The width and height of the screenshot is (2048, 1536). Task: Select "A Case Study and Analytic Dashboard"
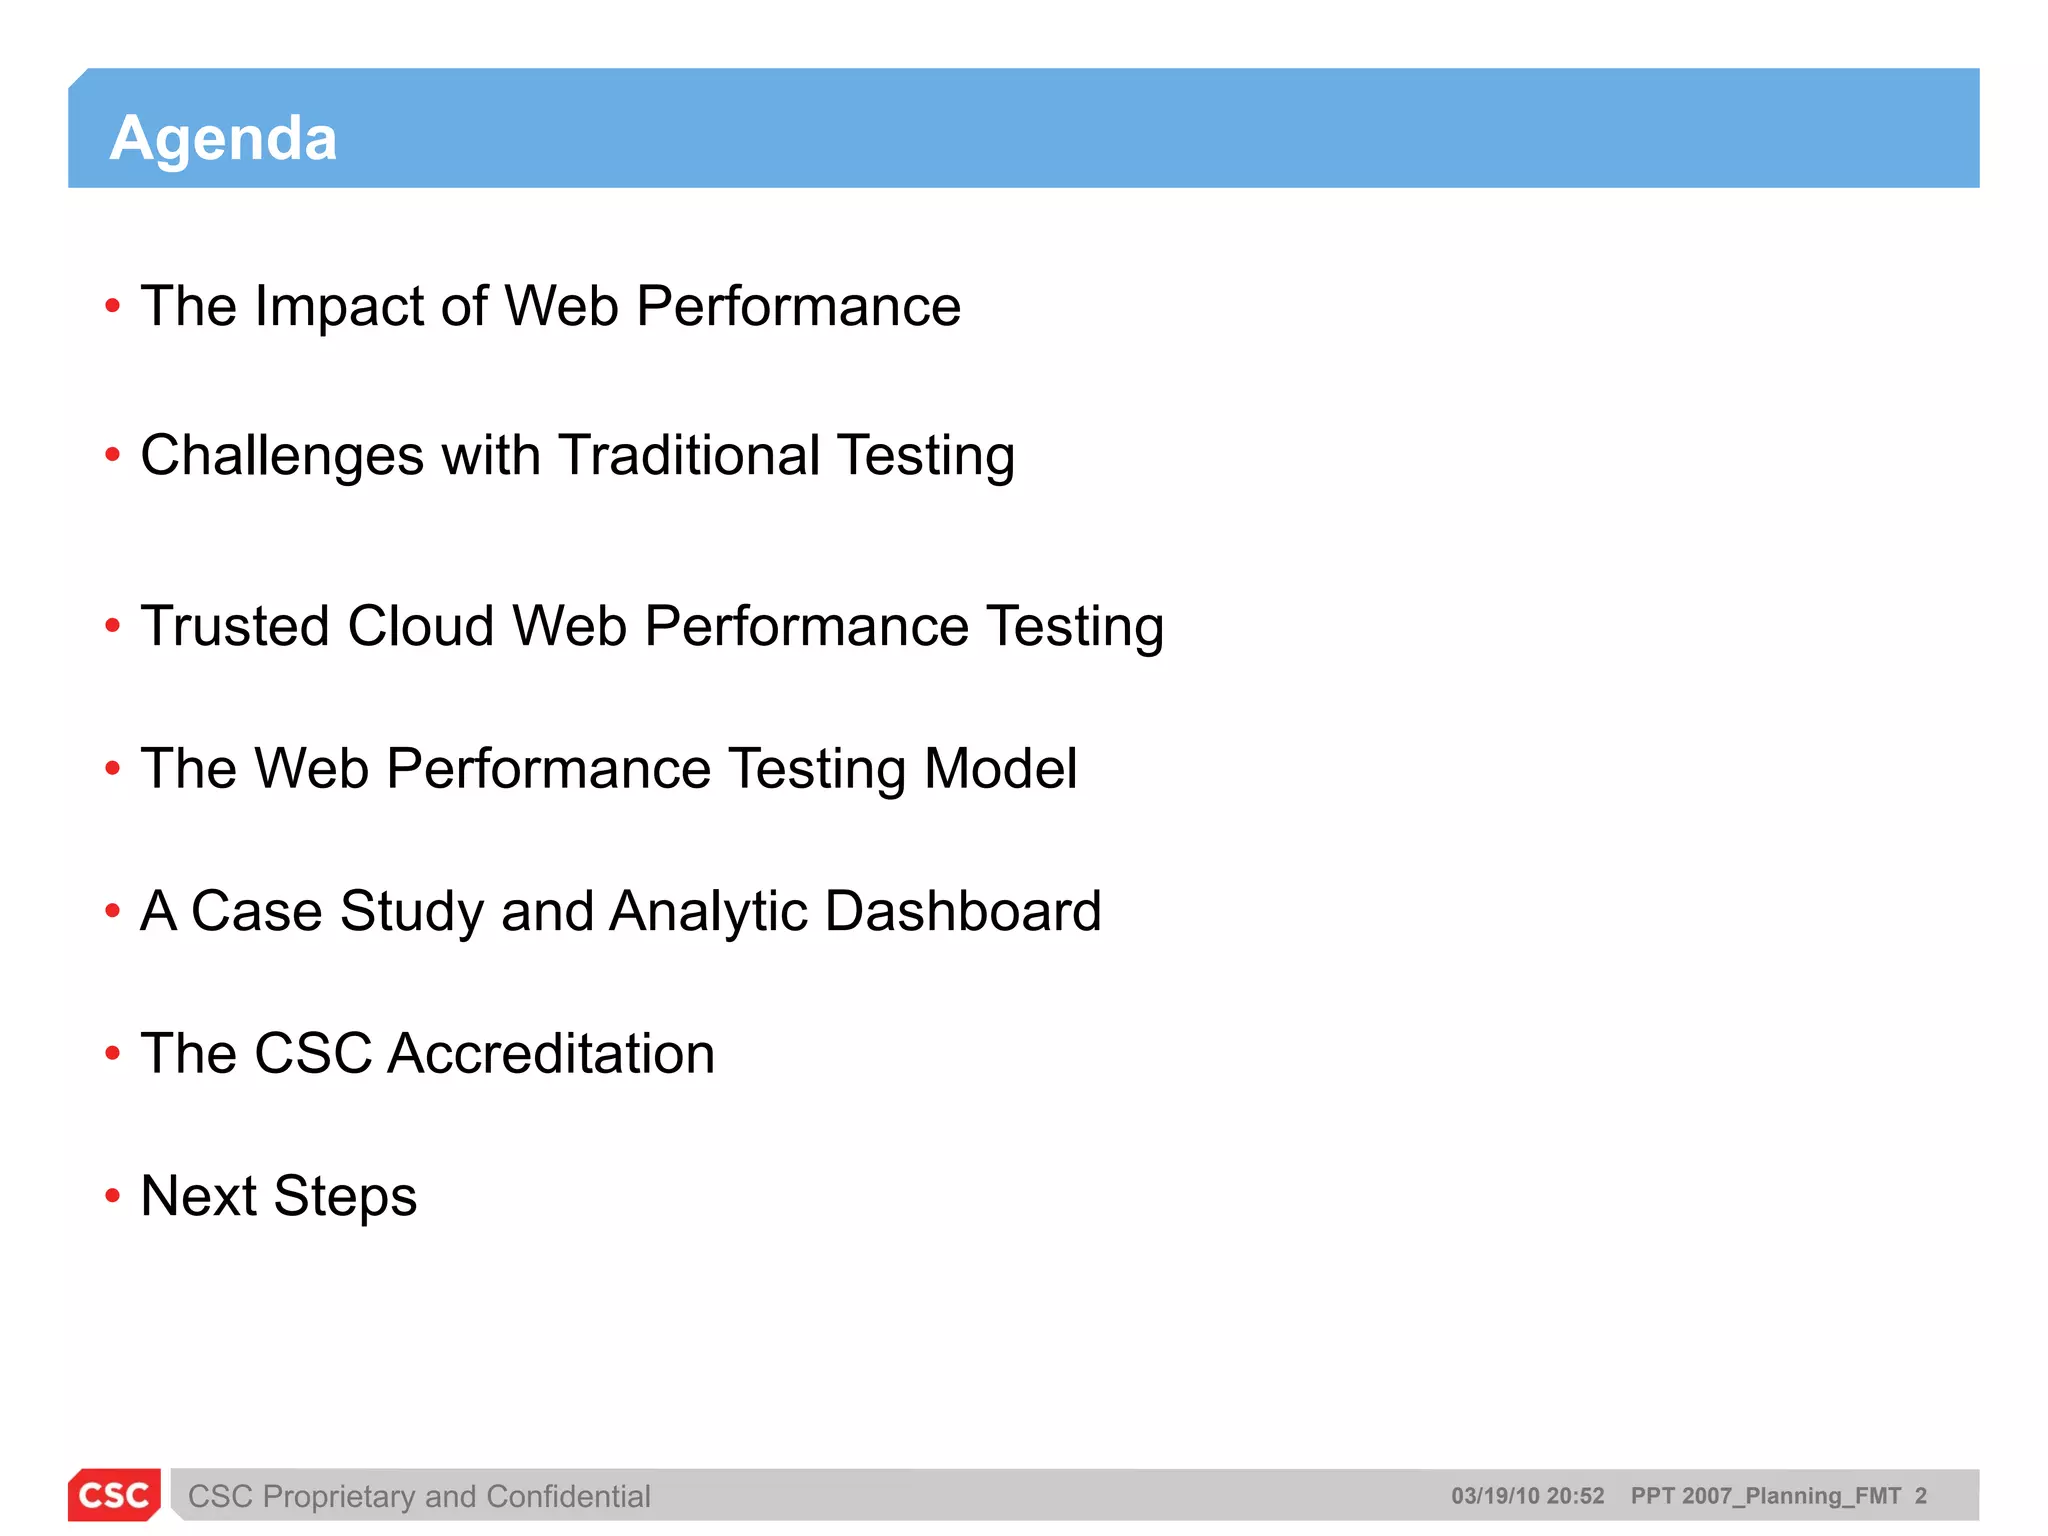[620, 911]
